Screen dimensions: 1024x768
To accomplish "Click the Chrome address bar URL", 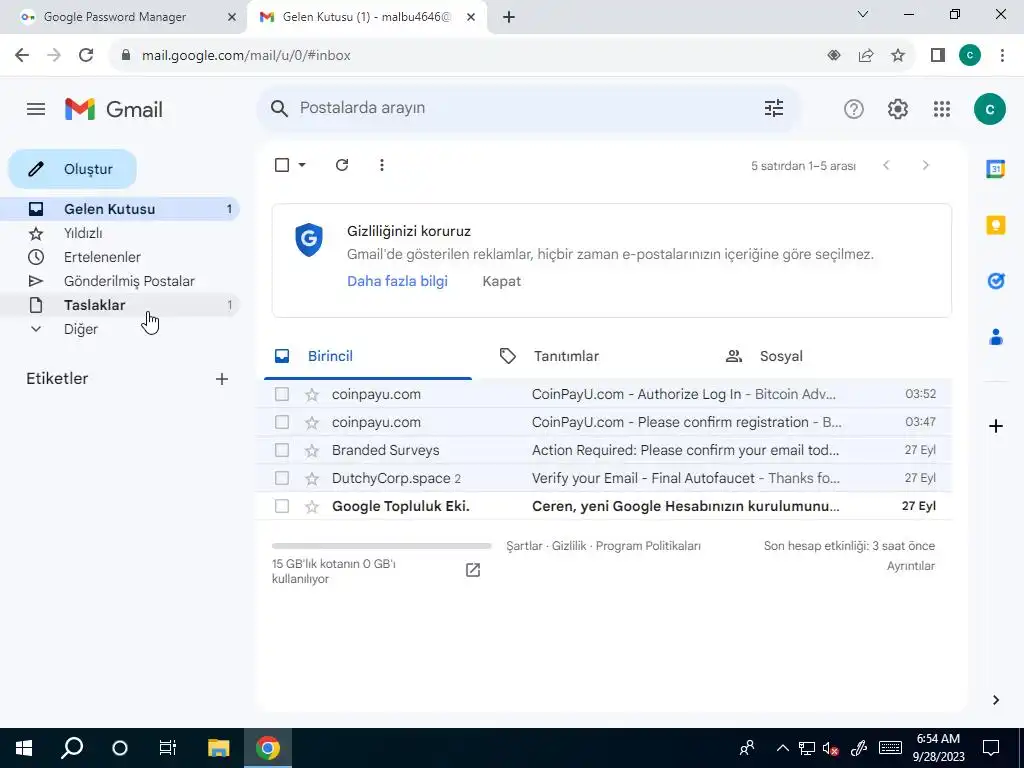I will point(246,56).
